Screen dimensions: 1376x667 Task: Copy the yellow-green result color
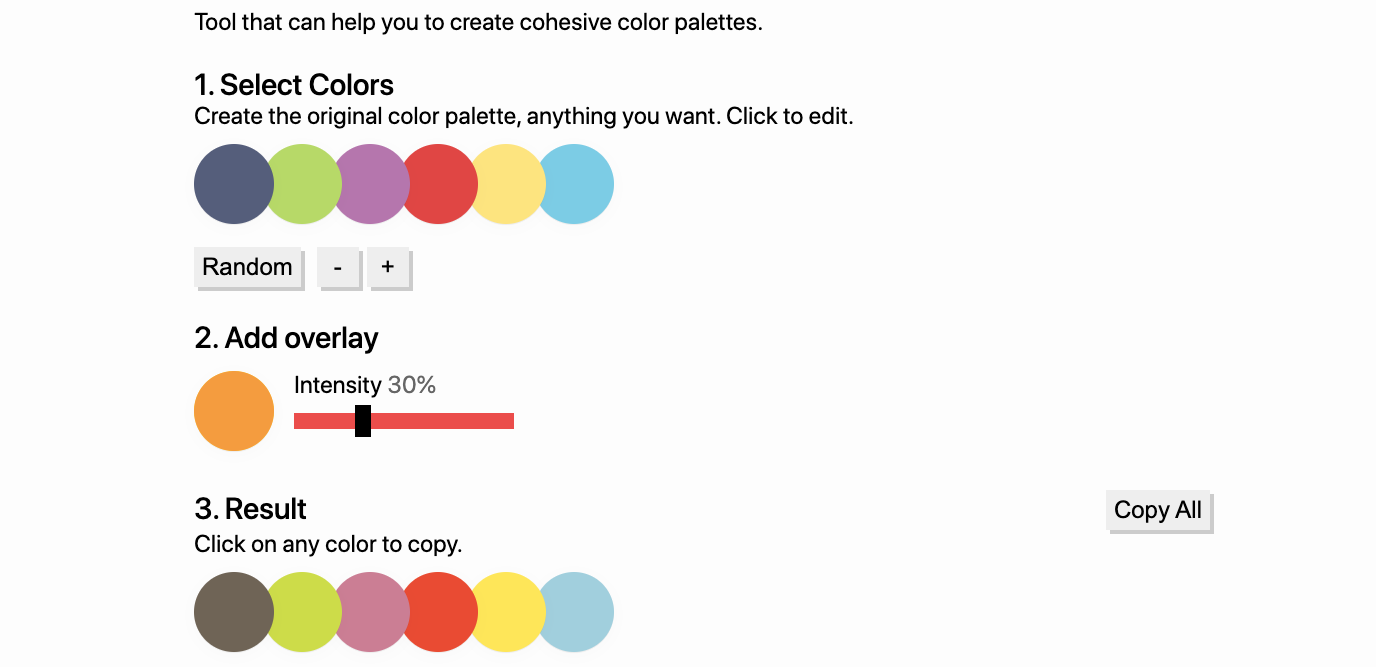(x=304, y=612)
